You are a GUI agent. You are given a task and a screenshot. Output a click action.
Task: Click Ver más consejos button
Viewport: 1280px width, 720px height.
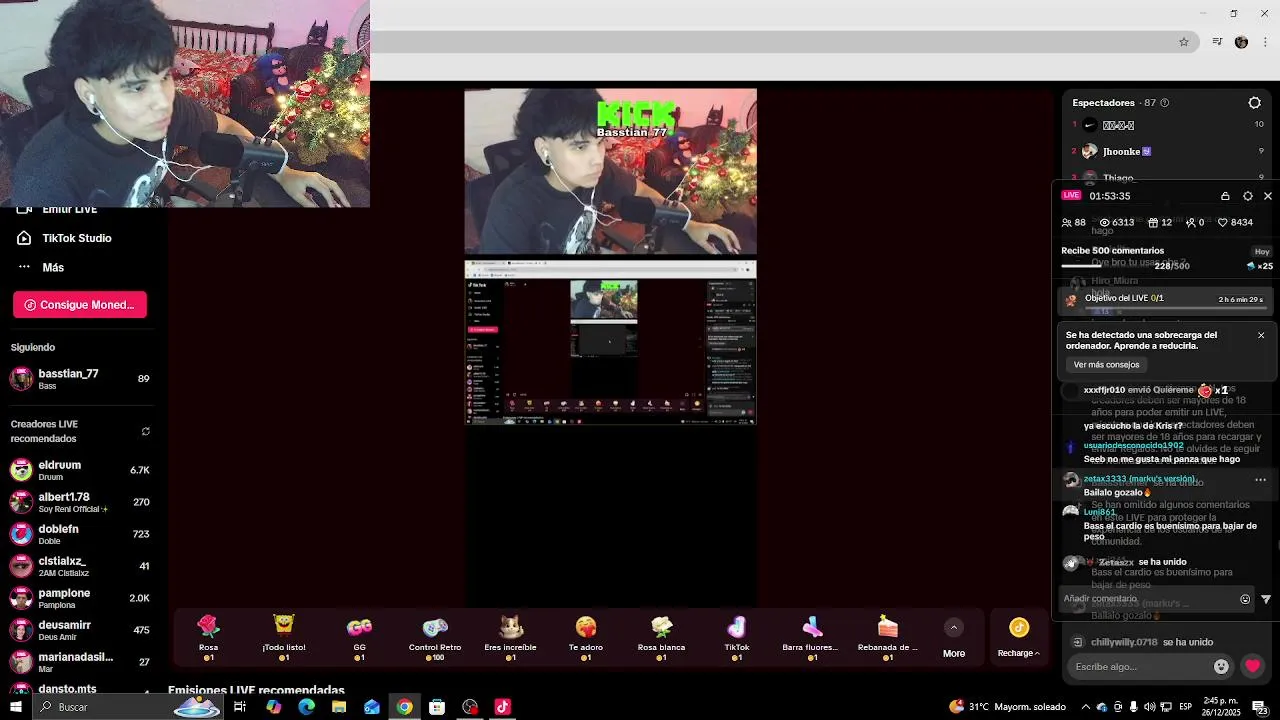point(1106,365)
